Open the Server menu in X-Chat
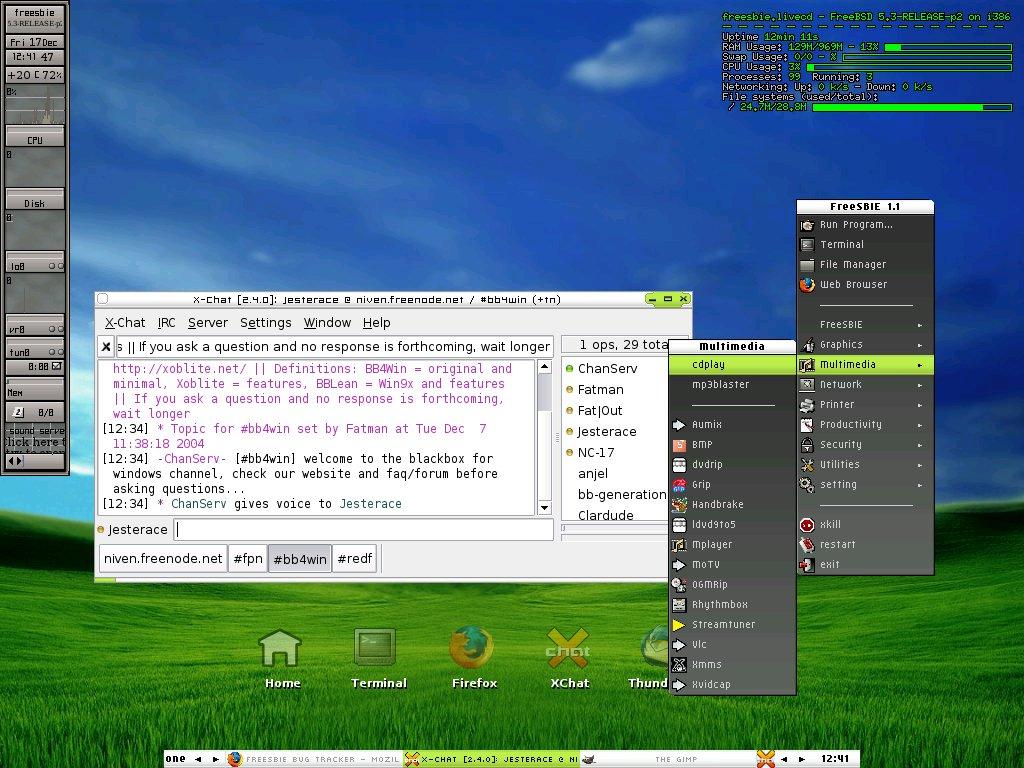 [208, 323]
